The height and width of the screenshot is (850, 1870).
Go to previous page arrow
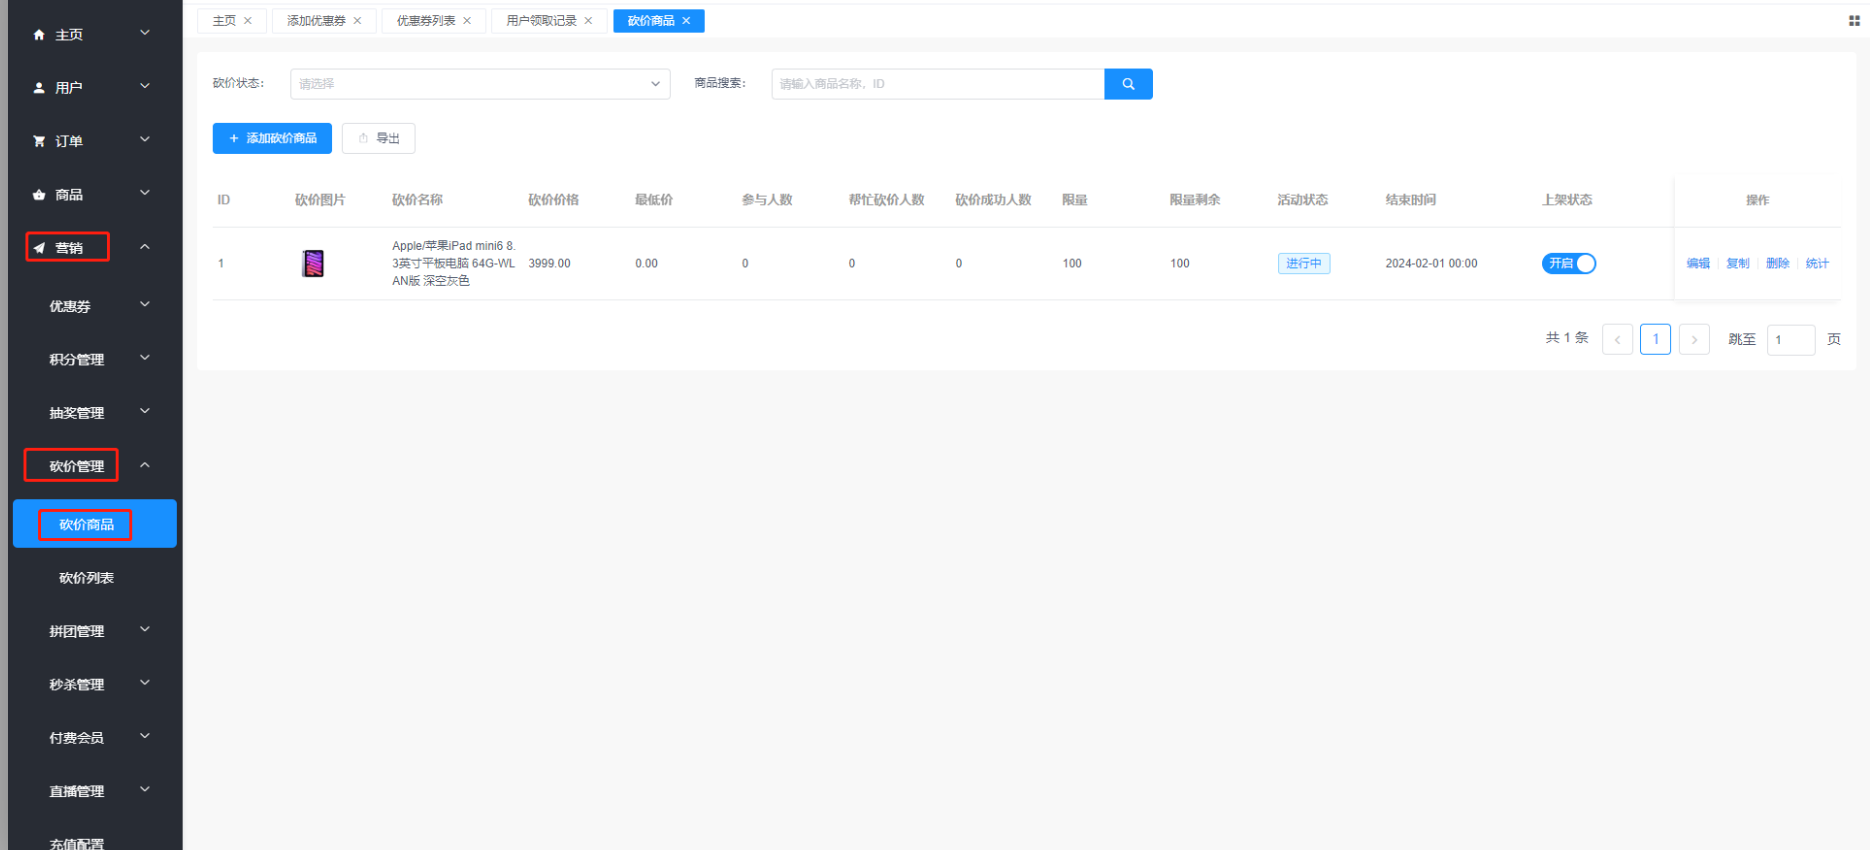[1617, 340]
